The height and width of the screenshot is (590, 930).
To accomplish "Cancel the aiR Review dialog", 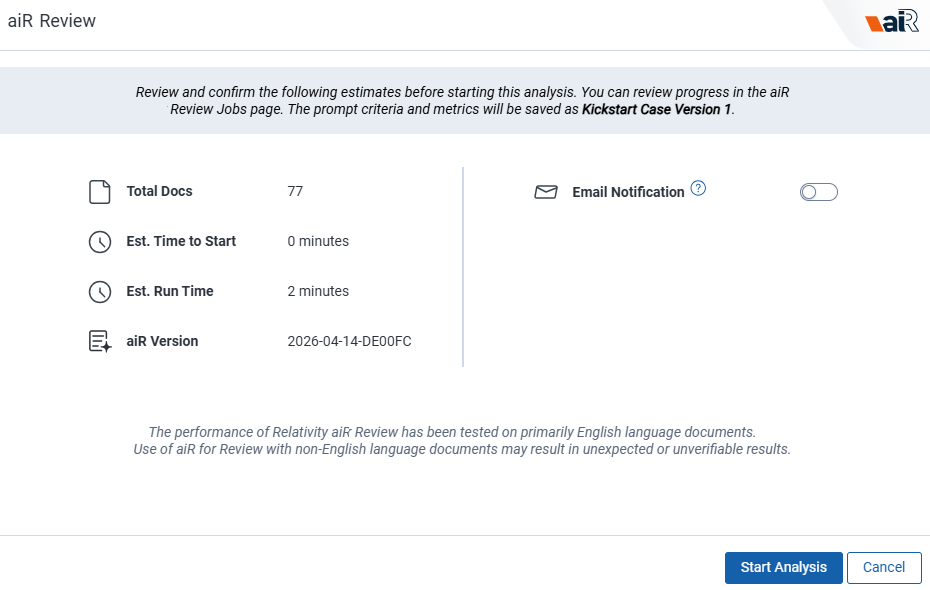I will (x=884, y=567).
